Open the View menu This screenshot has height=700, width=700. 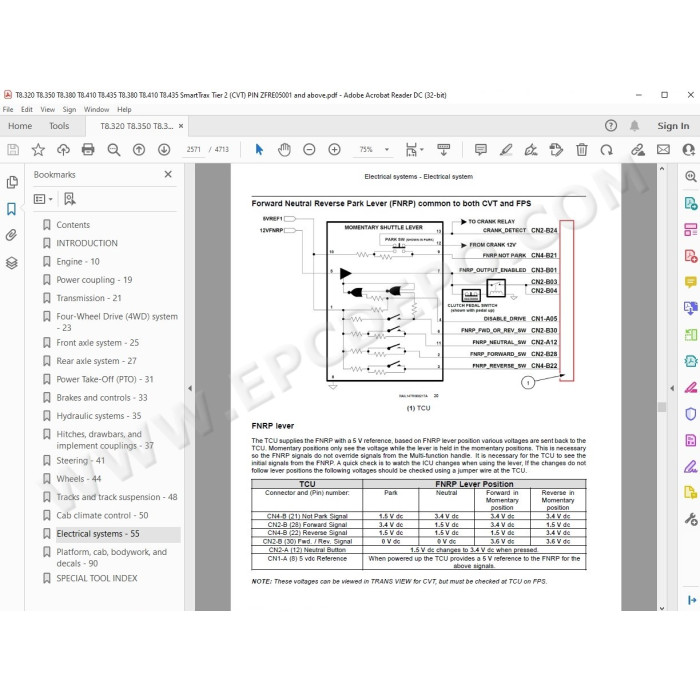(48, 109)
